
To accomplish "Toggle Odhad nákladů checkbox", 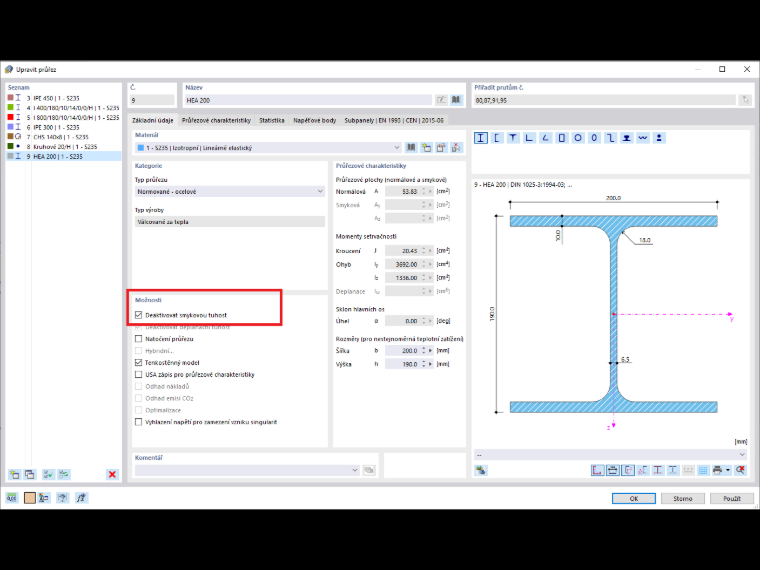I will pos(139,386).
